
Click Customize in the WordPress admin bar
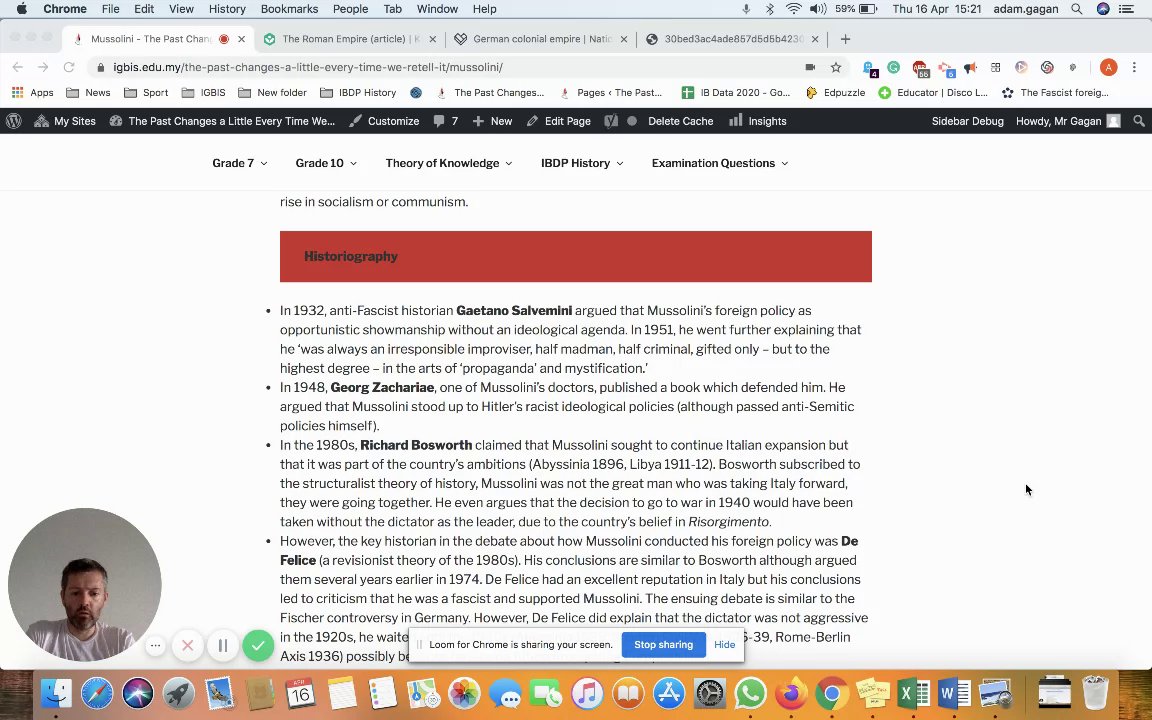click(384, 121)
